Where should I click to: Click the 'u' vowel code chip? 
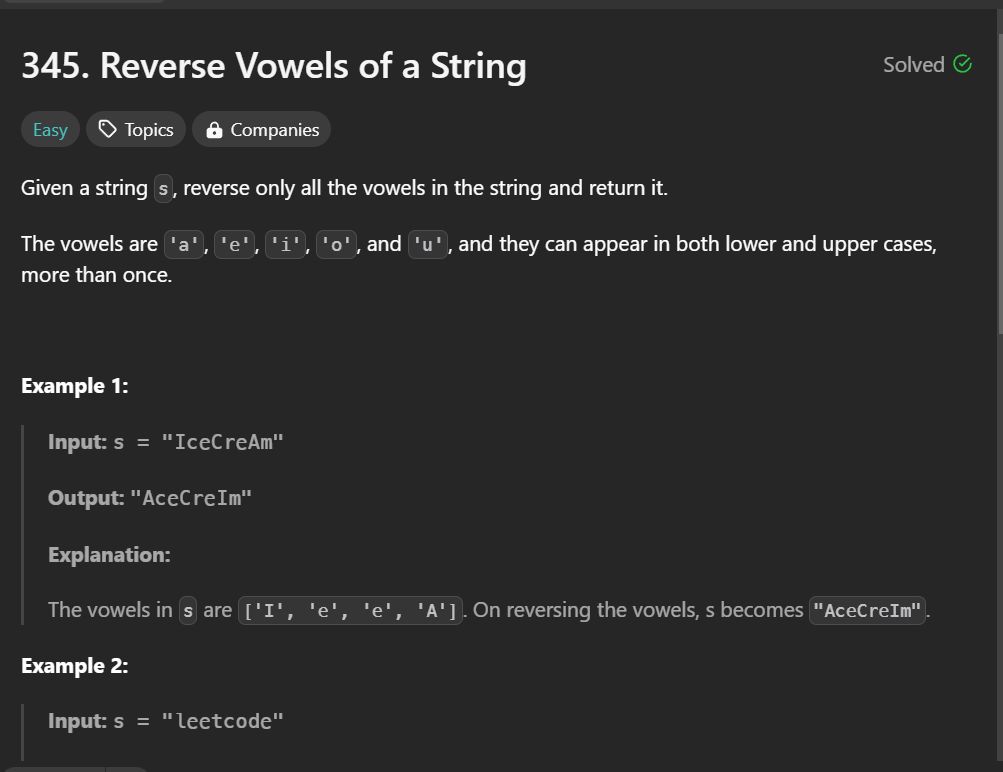coord(427,244)
